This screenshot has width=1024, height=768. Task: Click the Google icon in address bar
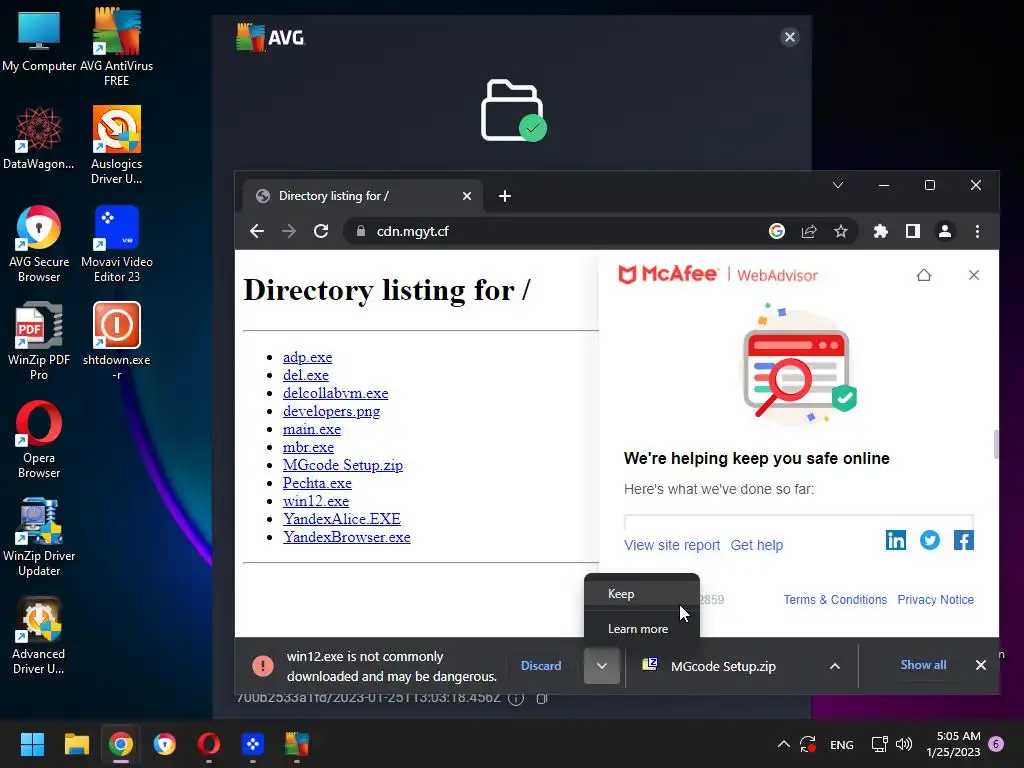click(776, 231)
